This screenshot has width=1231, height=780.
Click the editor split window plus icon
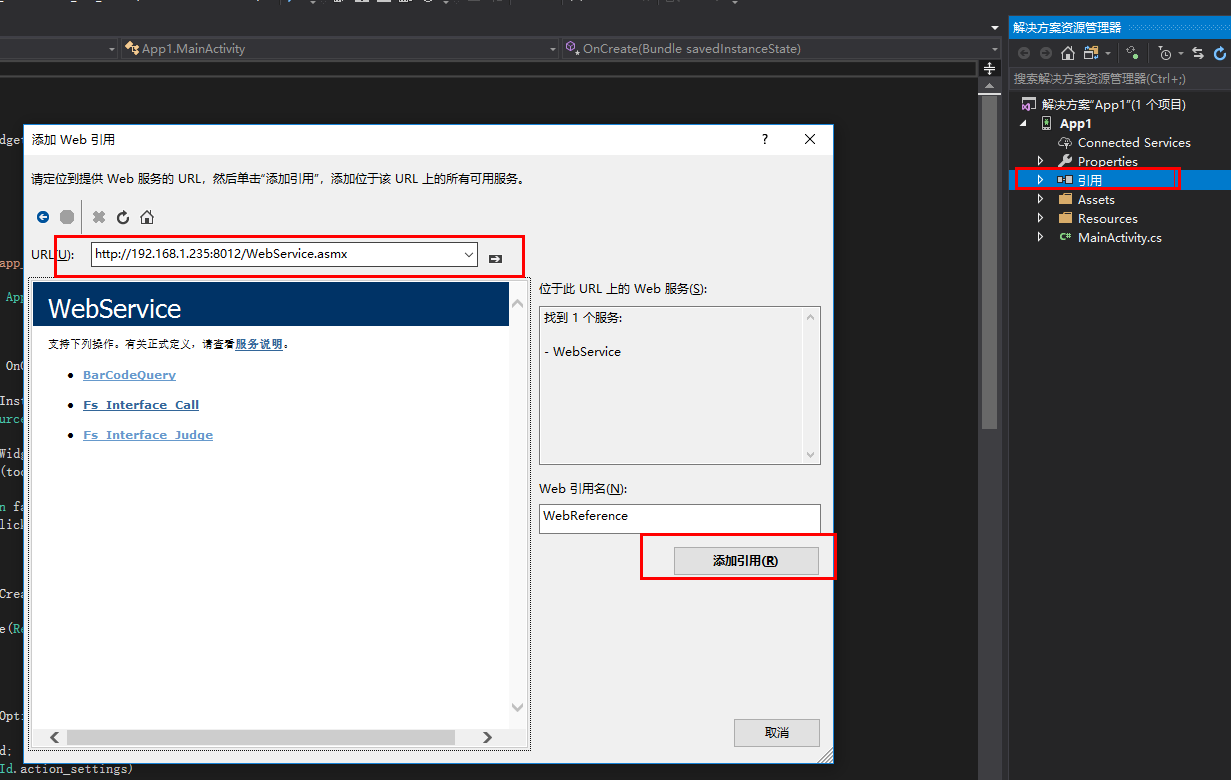[x=990, y=69]
